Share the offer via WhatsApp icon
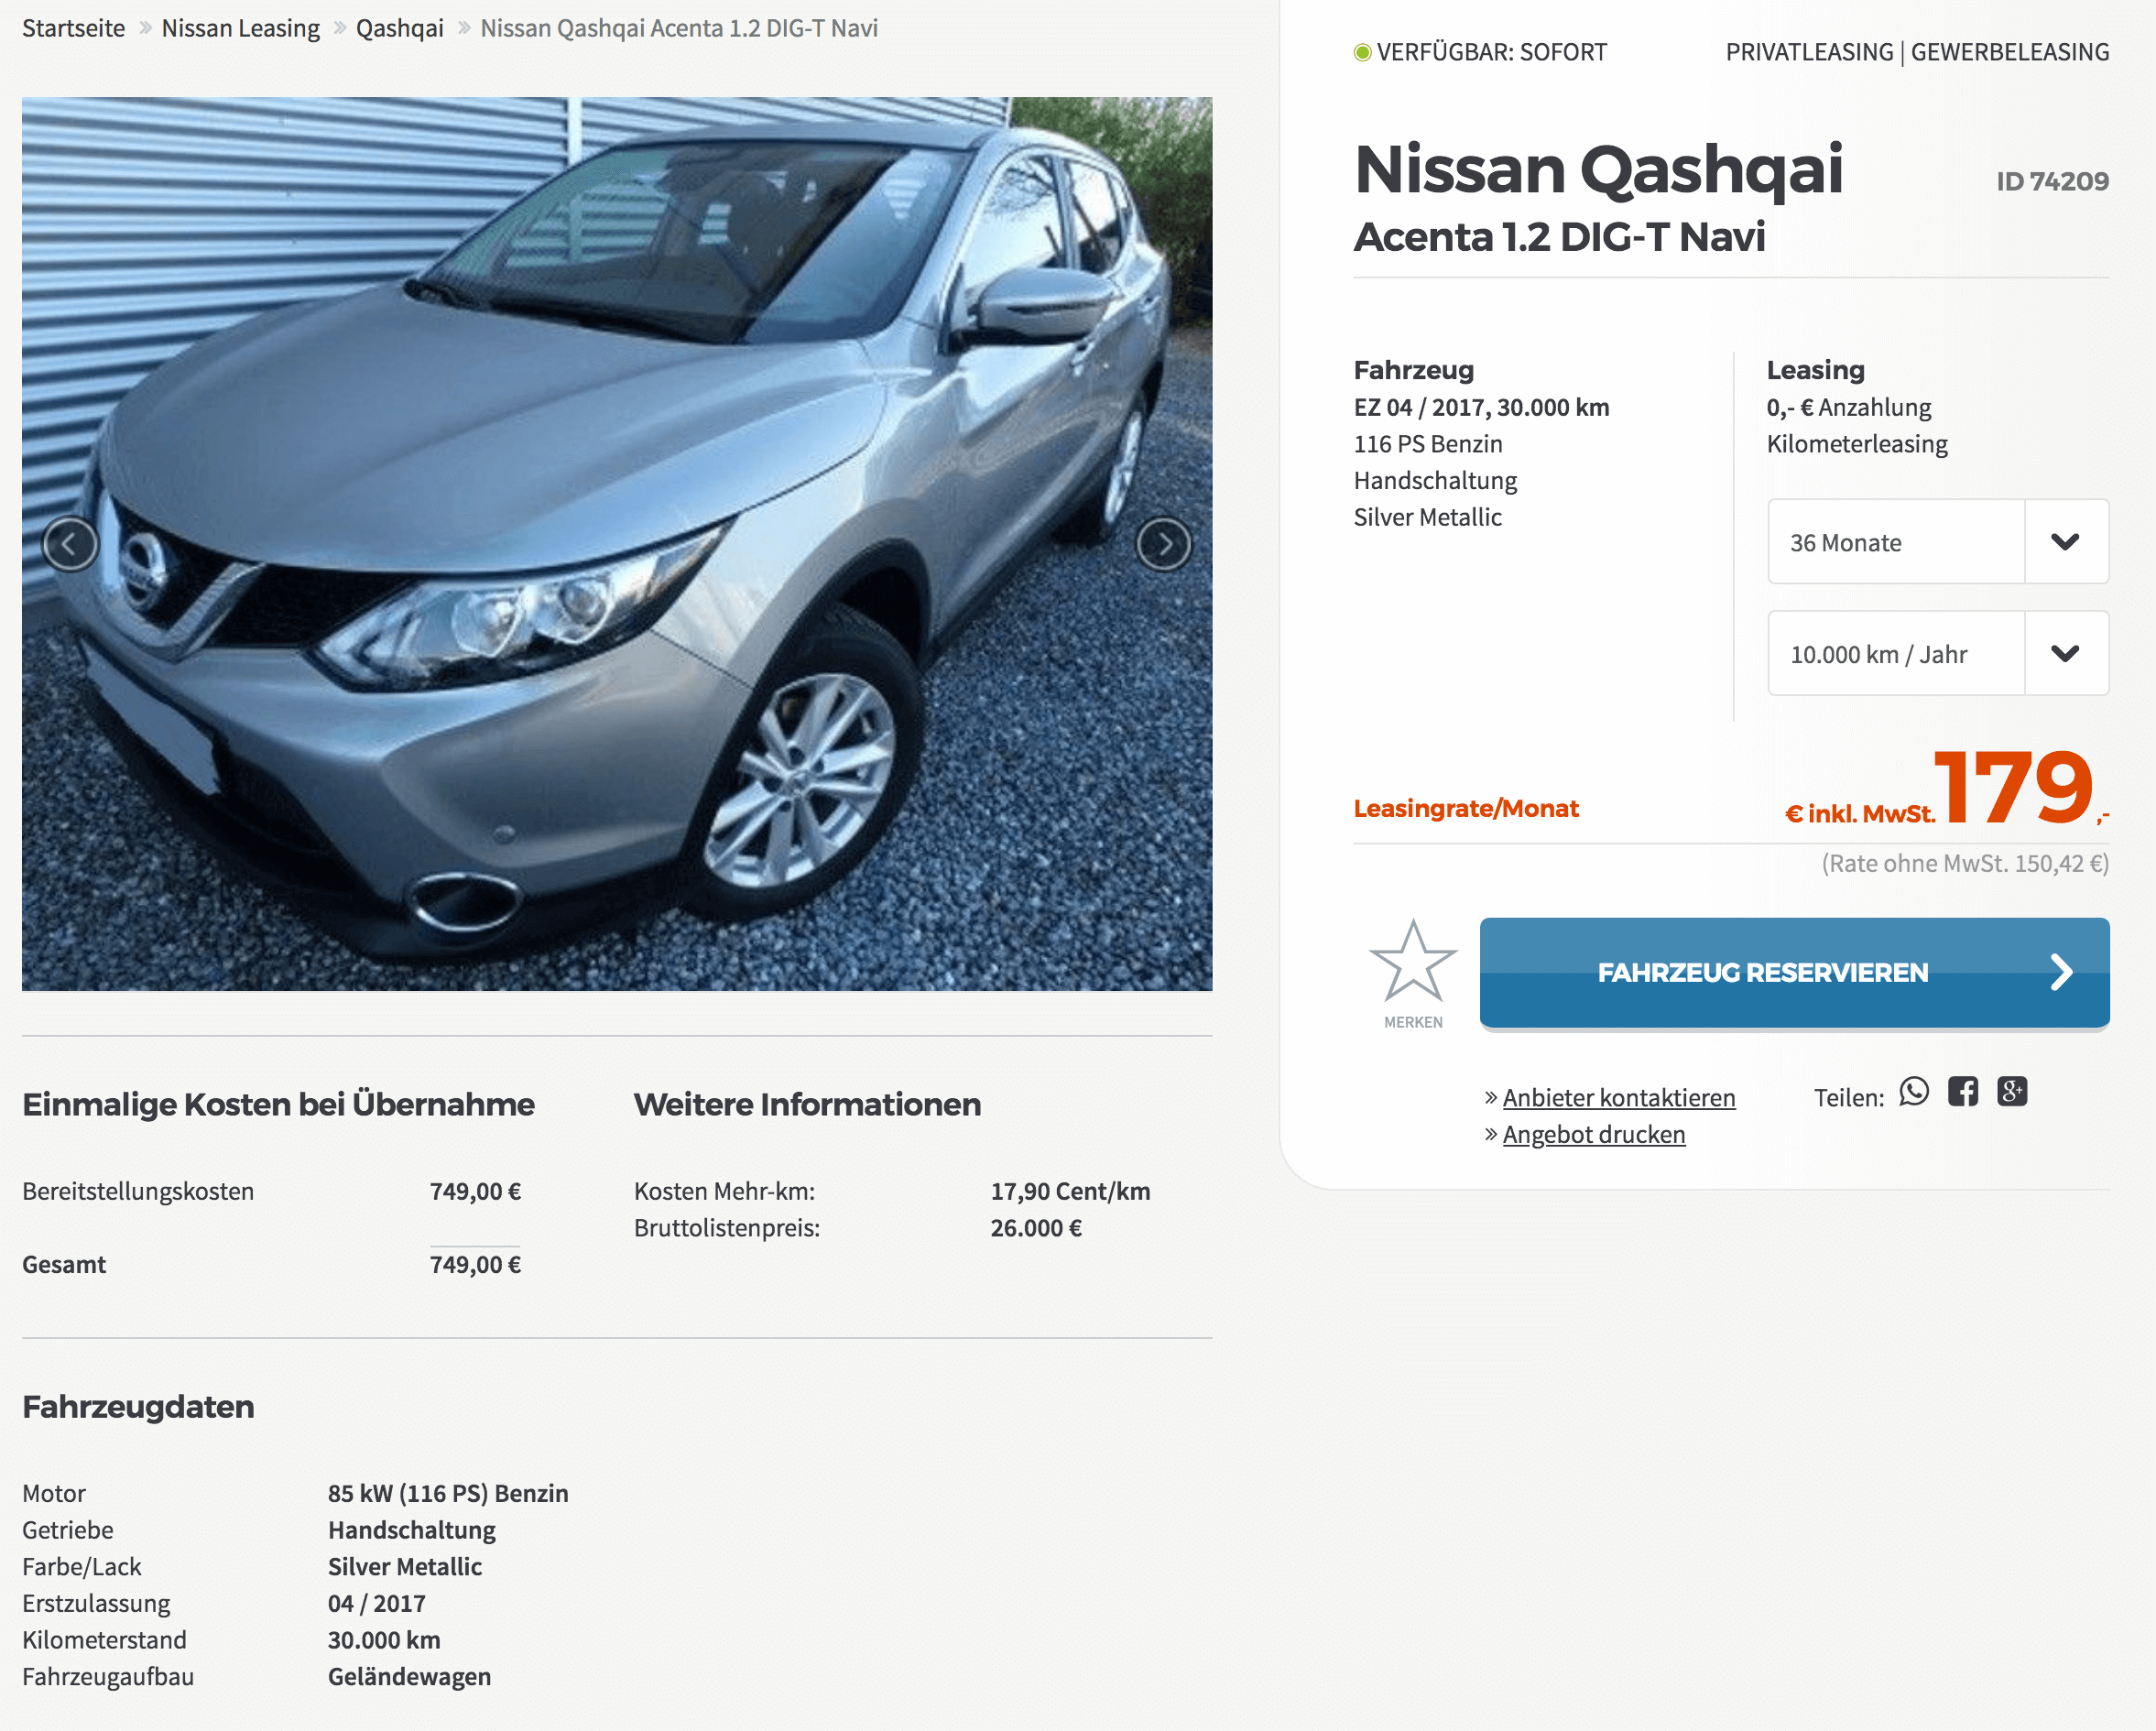Screen dimensions: 2156x1731 click(1914, 1092)
